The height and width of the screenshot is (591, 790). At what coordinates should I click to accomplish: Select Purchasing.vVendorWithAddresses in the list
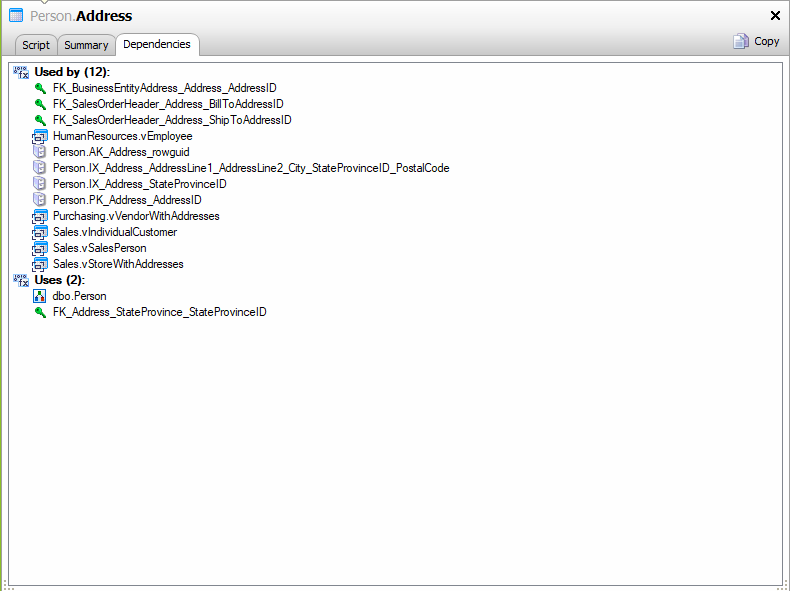[136, 216]
